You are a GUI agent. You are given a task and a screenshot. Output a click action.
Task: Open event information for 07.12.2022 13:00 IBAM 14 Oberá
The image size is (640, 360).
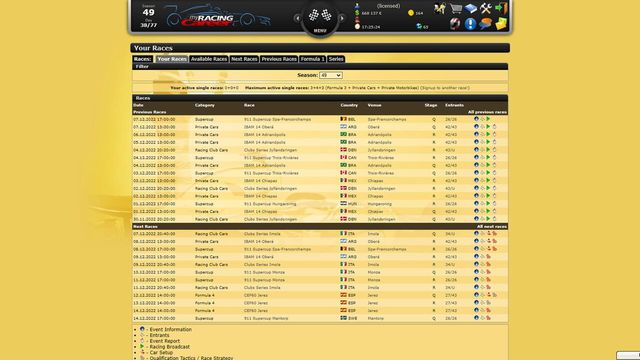(476, 127)
